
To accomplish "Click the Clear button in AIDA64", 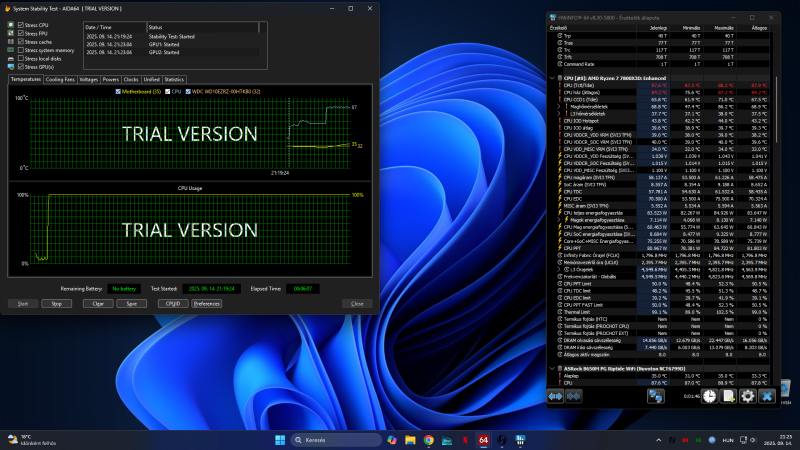I will pos(98,304).
